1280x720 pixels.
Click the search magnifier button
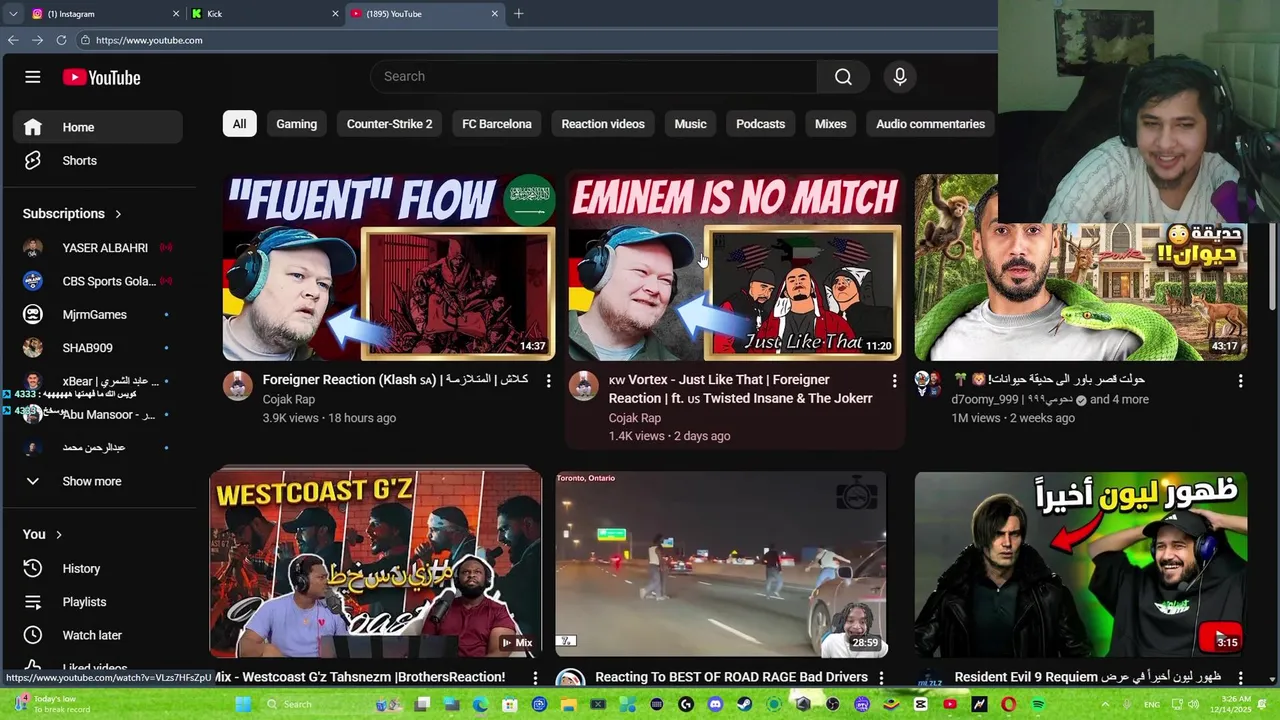(x=843, y=77)
